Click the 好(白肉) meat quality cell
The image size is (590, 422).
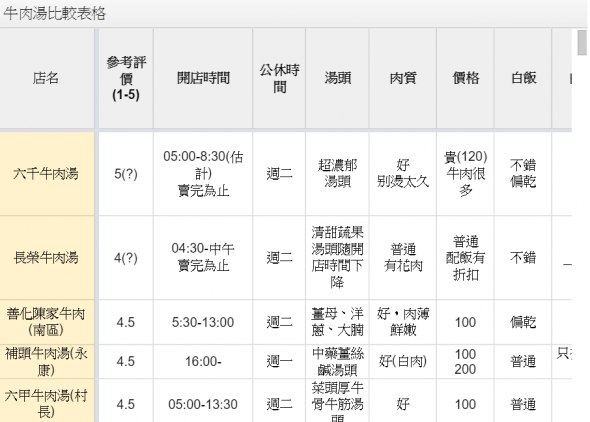[x=403, y=361]
